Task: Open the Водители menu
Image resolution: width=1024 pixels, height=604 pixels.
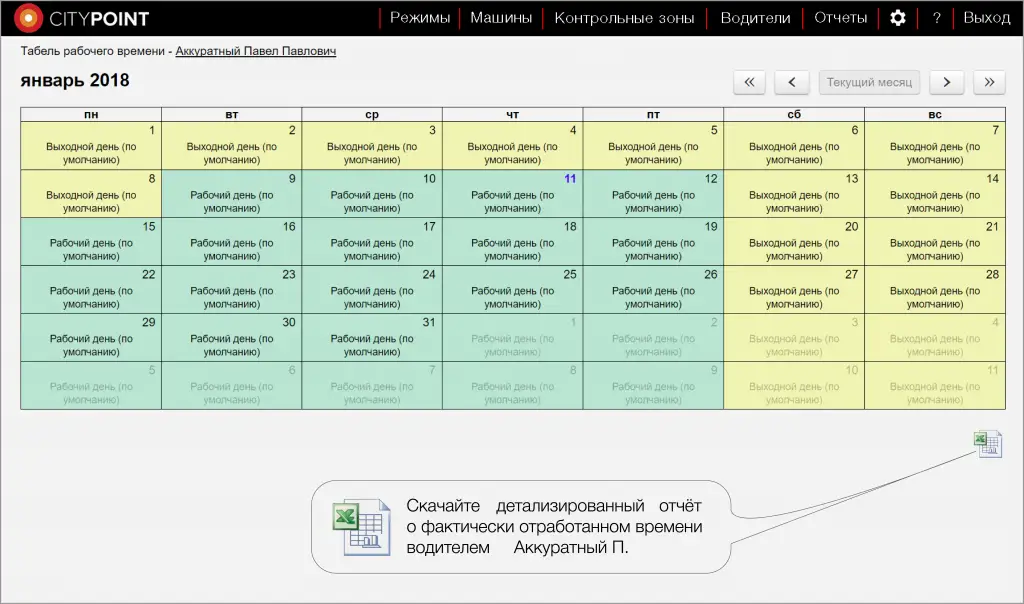Action: (x=755, y=18)
